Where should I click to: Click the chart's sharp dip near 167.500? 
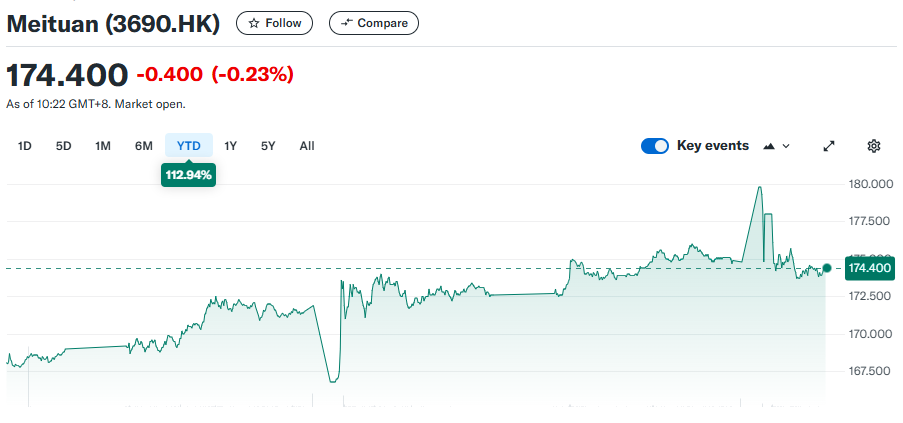[333, 380]
